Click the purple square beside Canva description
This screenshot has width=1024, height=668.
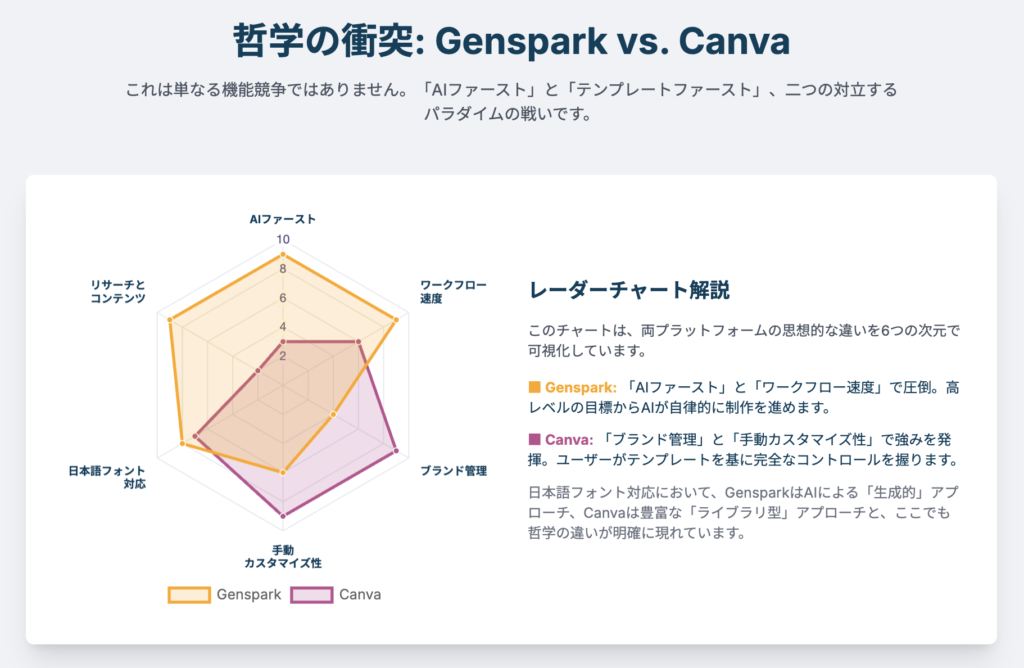click(534, 439)
